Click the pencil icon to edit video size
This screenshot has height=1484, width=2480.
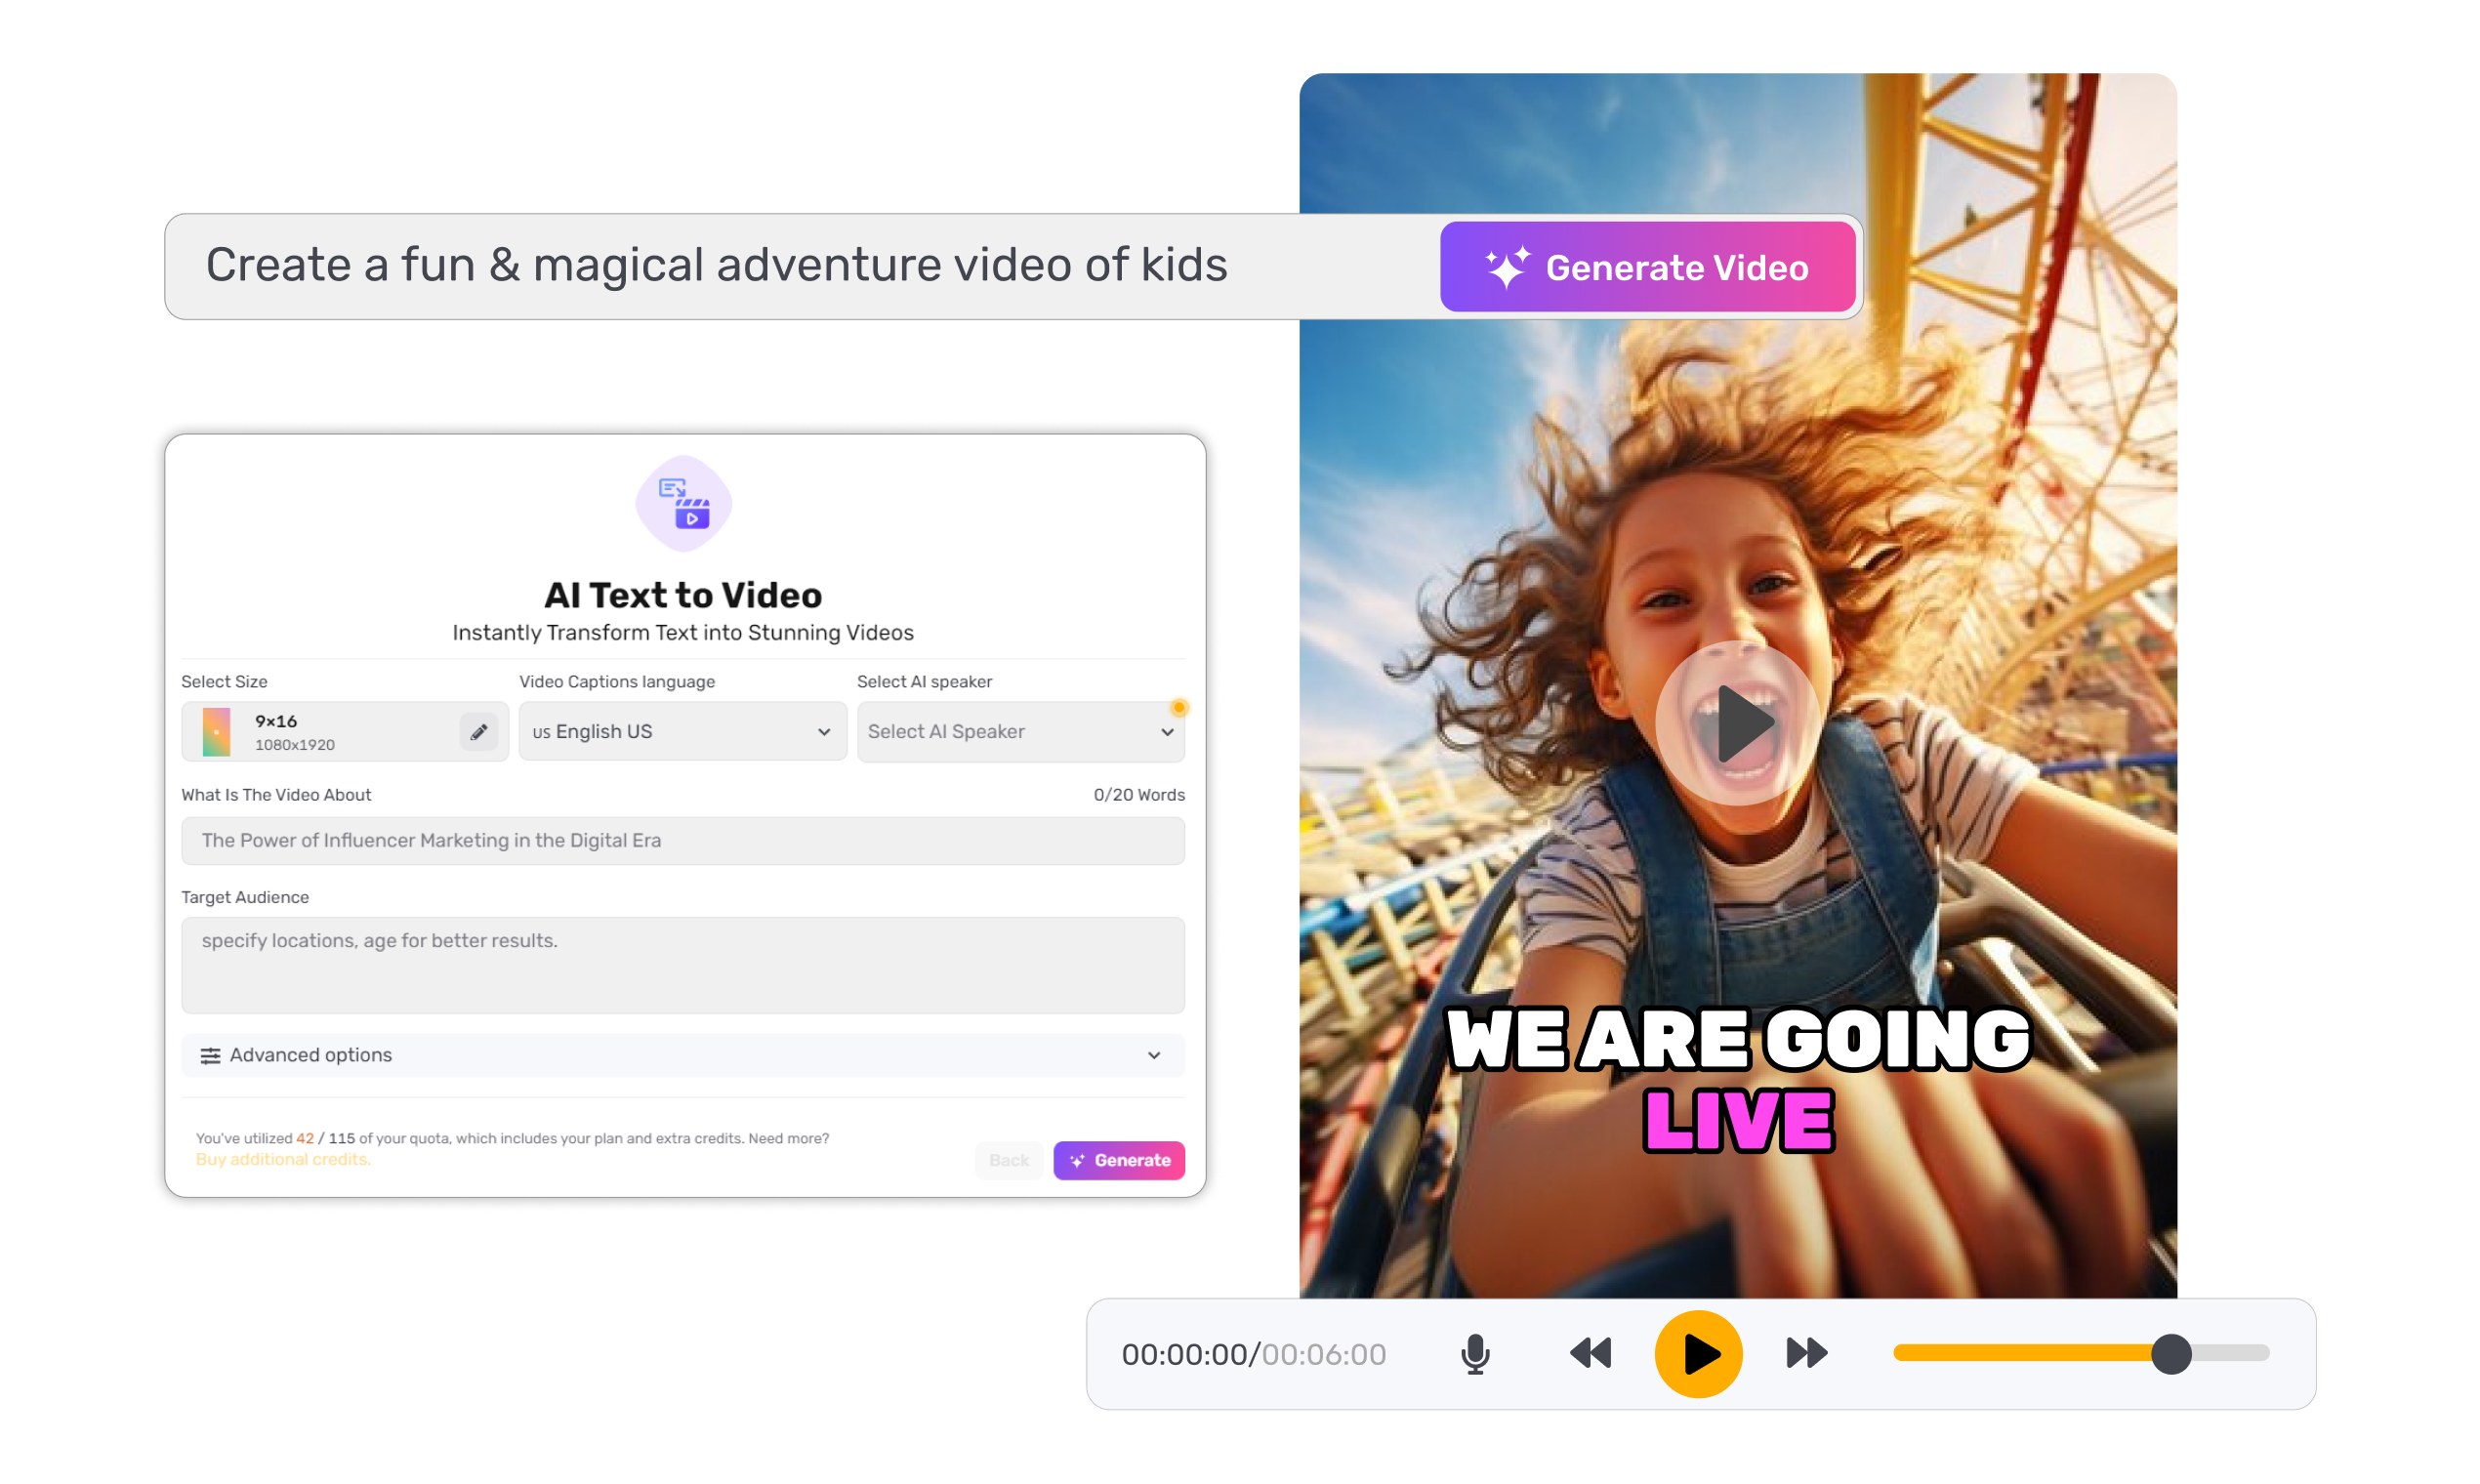[479, 731]
